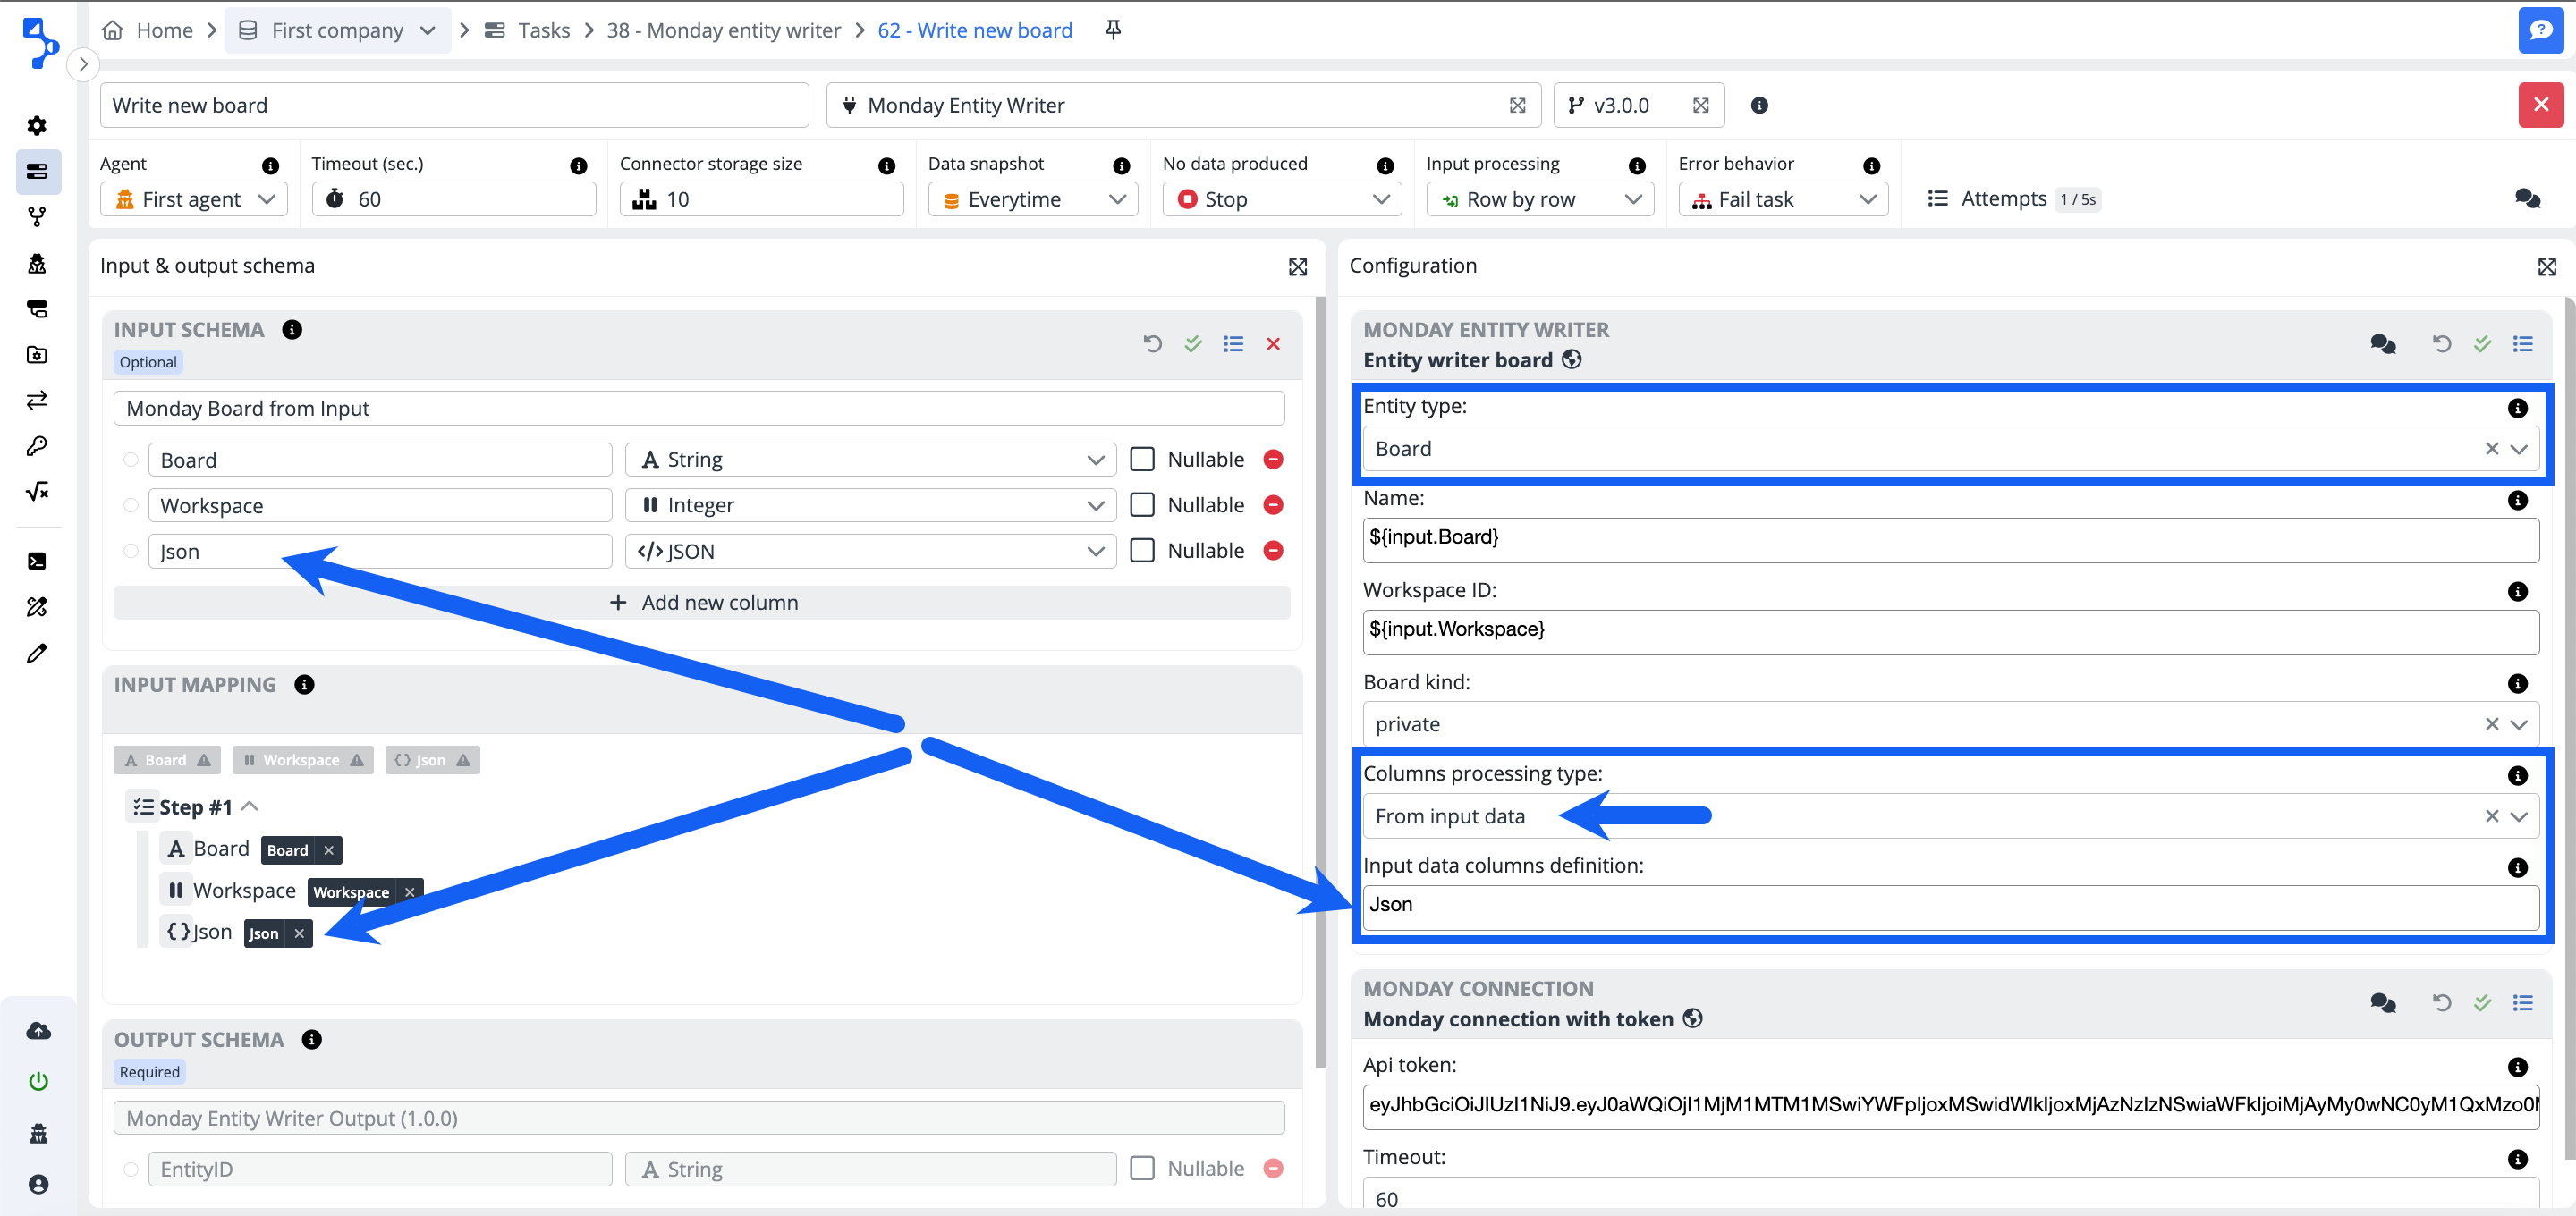Check the Nullable box for Json column
Image resolution: width=2576 pixels, height=1216 pixels.
pos(1142,551)
